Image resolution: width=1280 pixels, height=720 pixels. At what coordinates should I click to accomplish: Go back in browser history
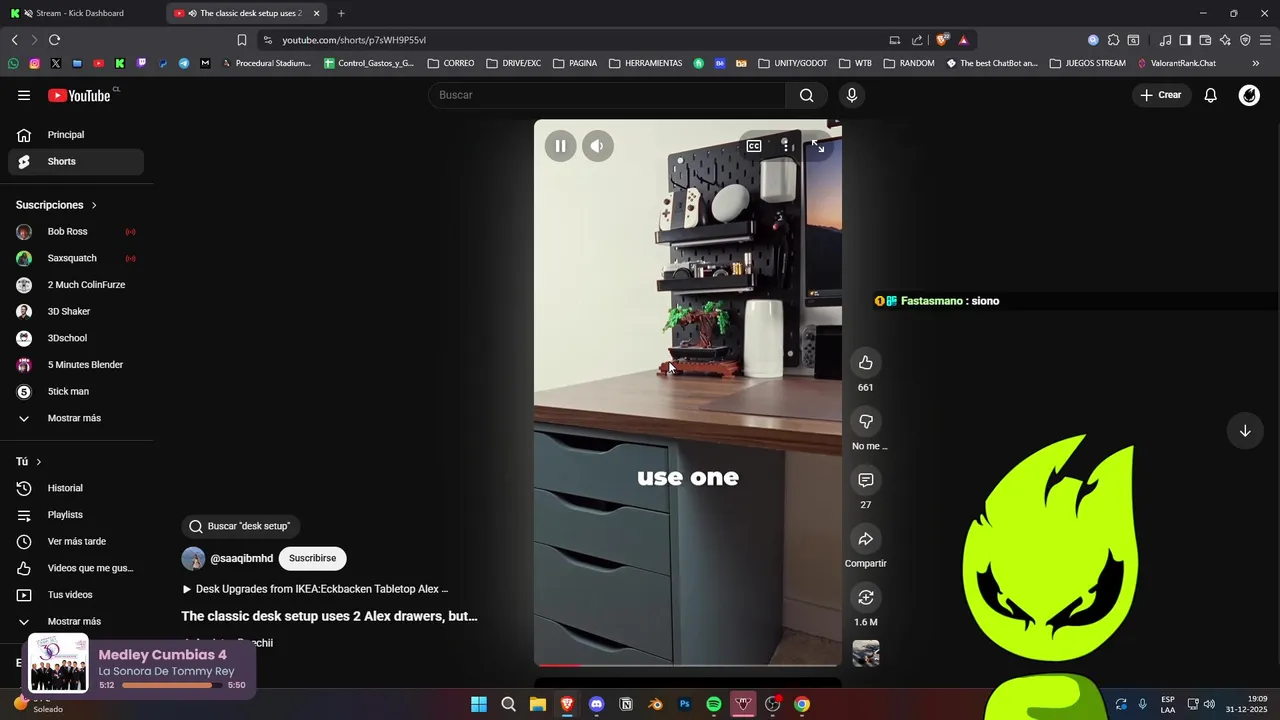coord(14,40)
